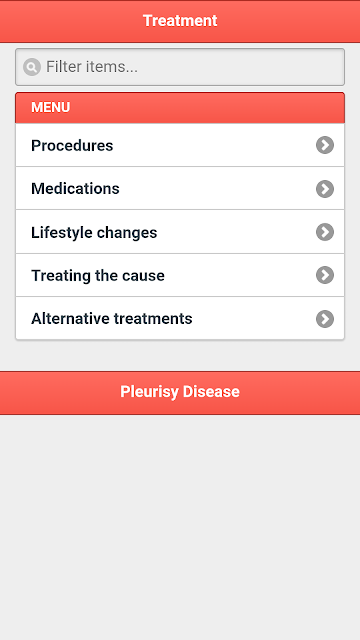Click the Pleurisy Disease footer text
Image resolution: width=360 pixels, height=640 pixels.
tap(180, 392)
